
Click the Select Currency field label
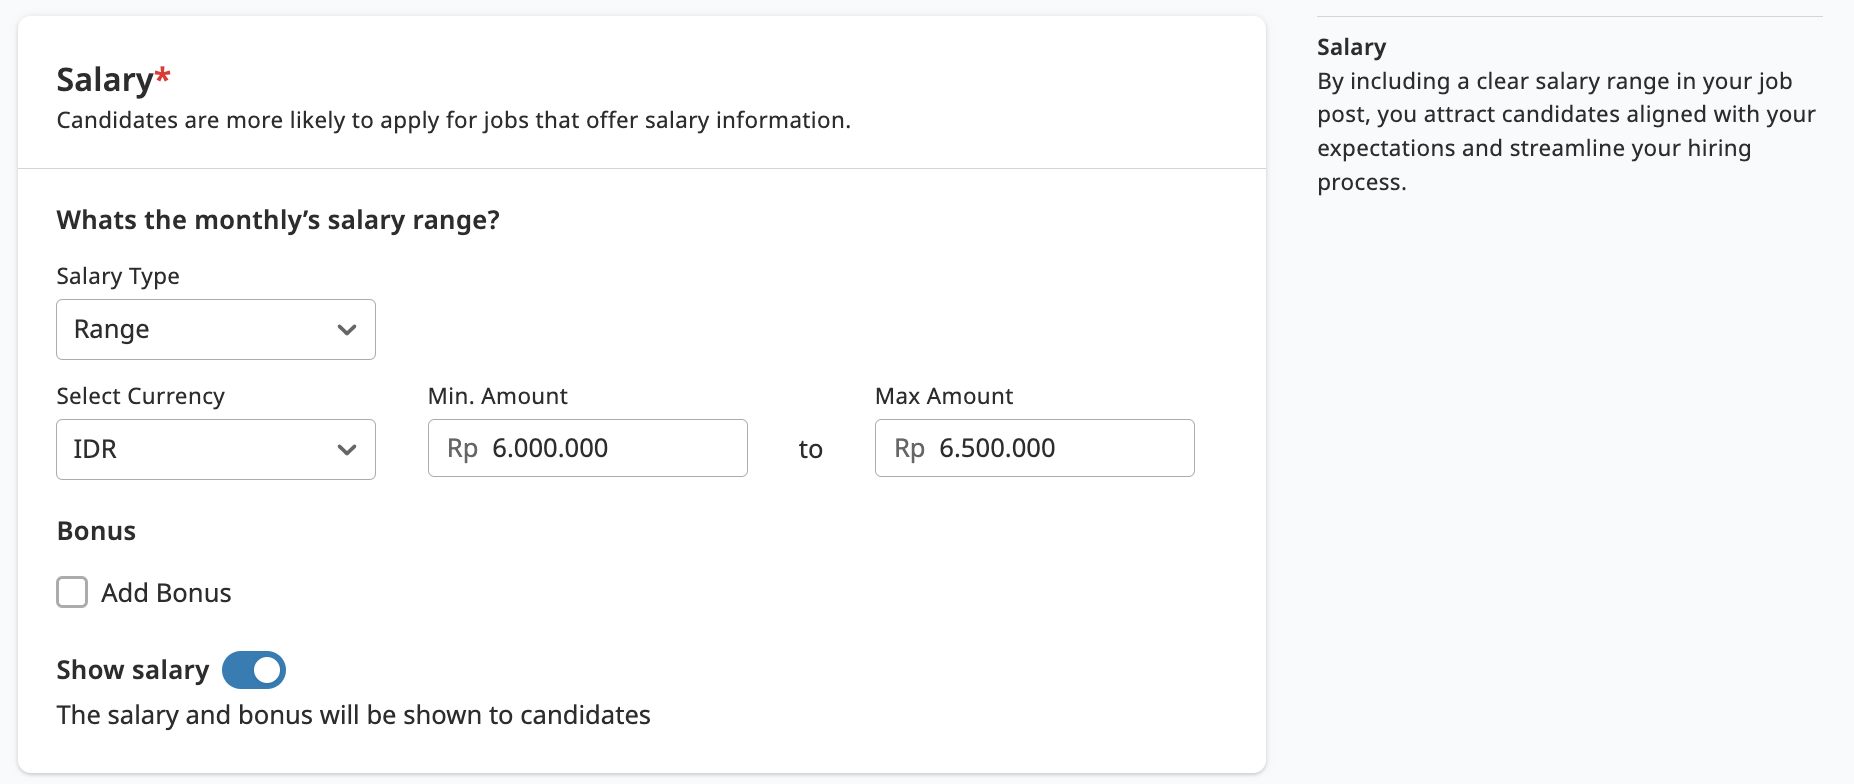click(x=141, y=396)
